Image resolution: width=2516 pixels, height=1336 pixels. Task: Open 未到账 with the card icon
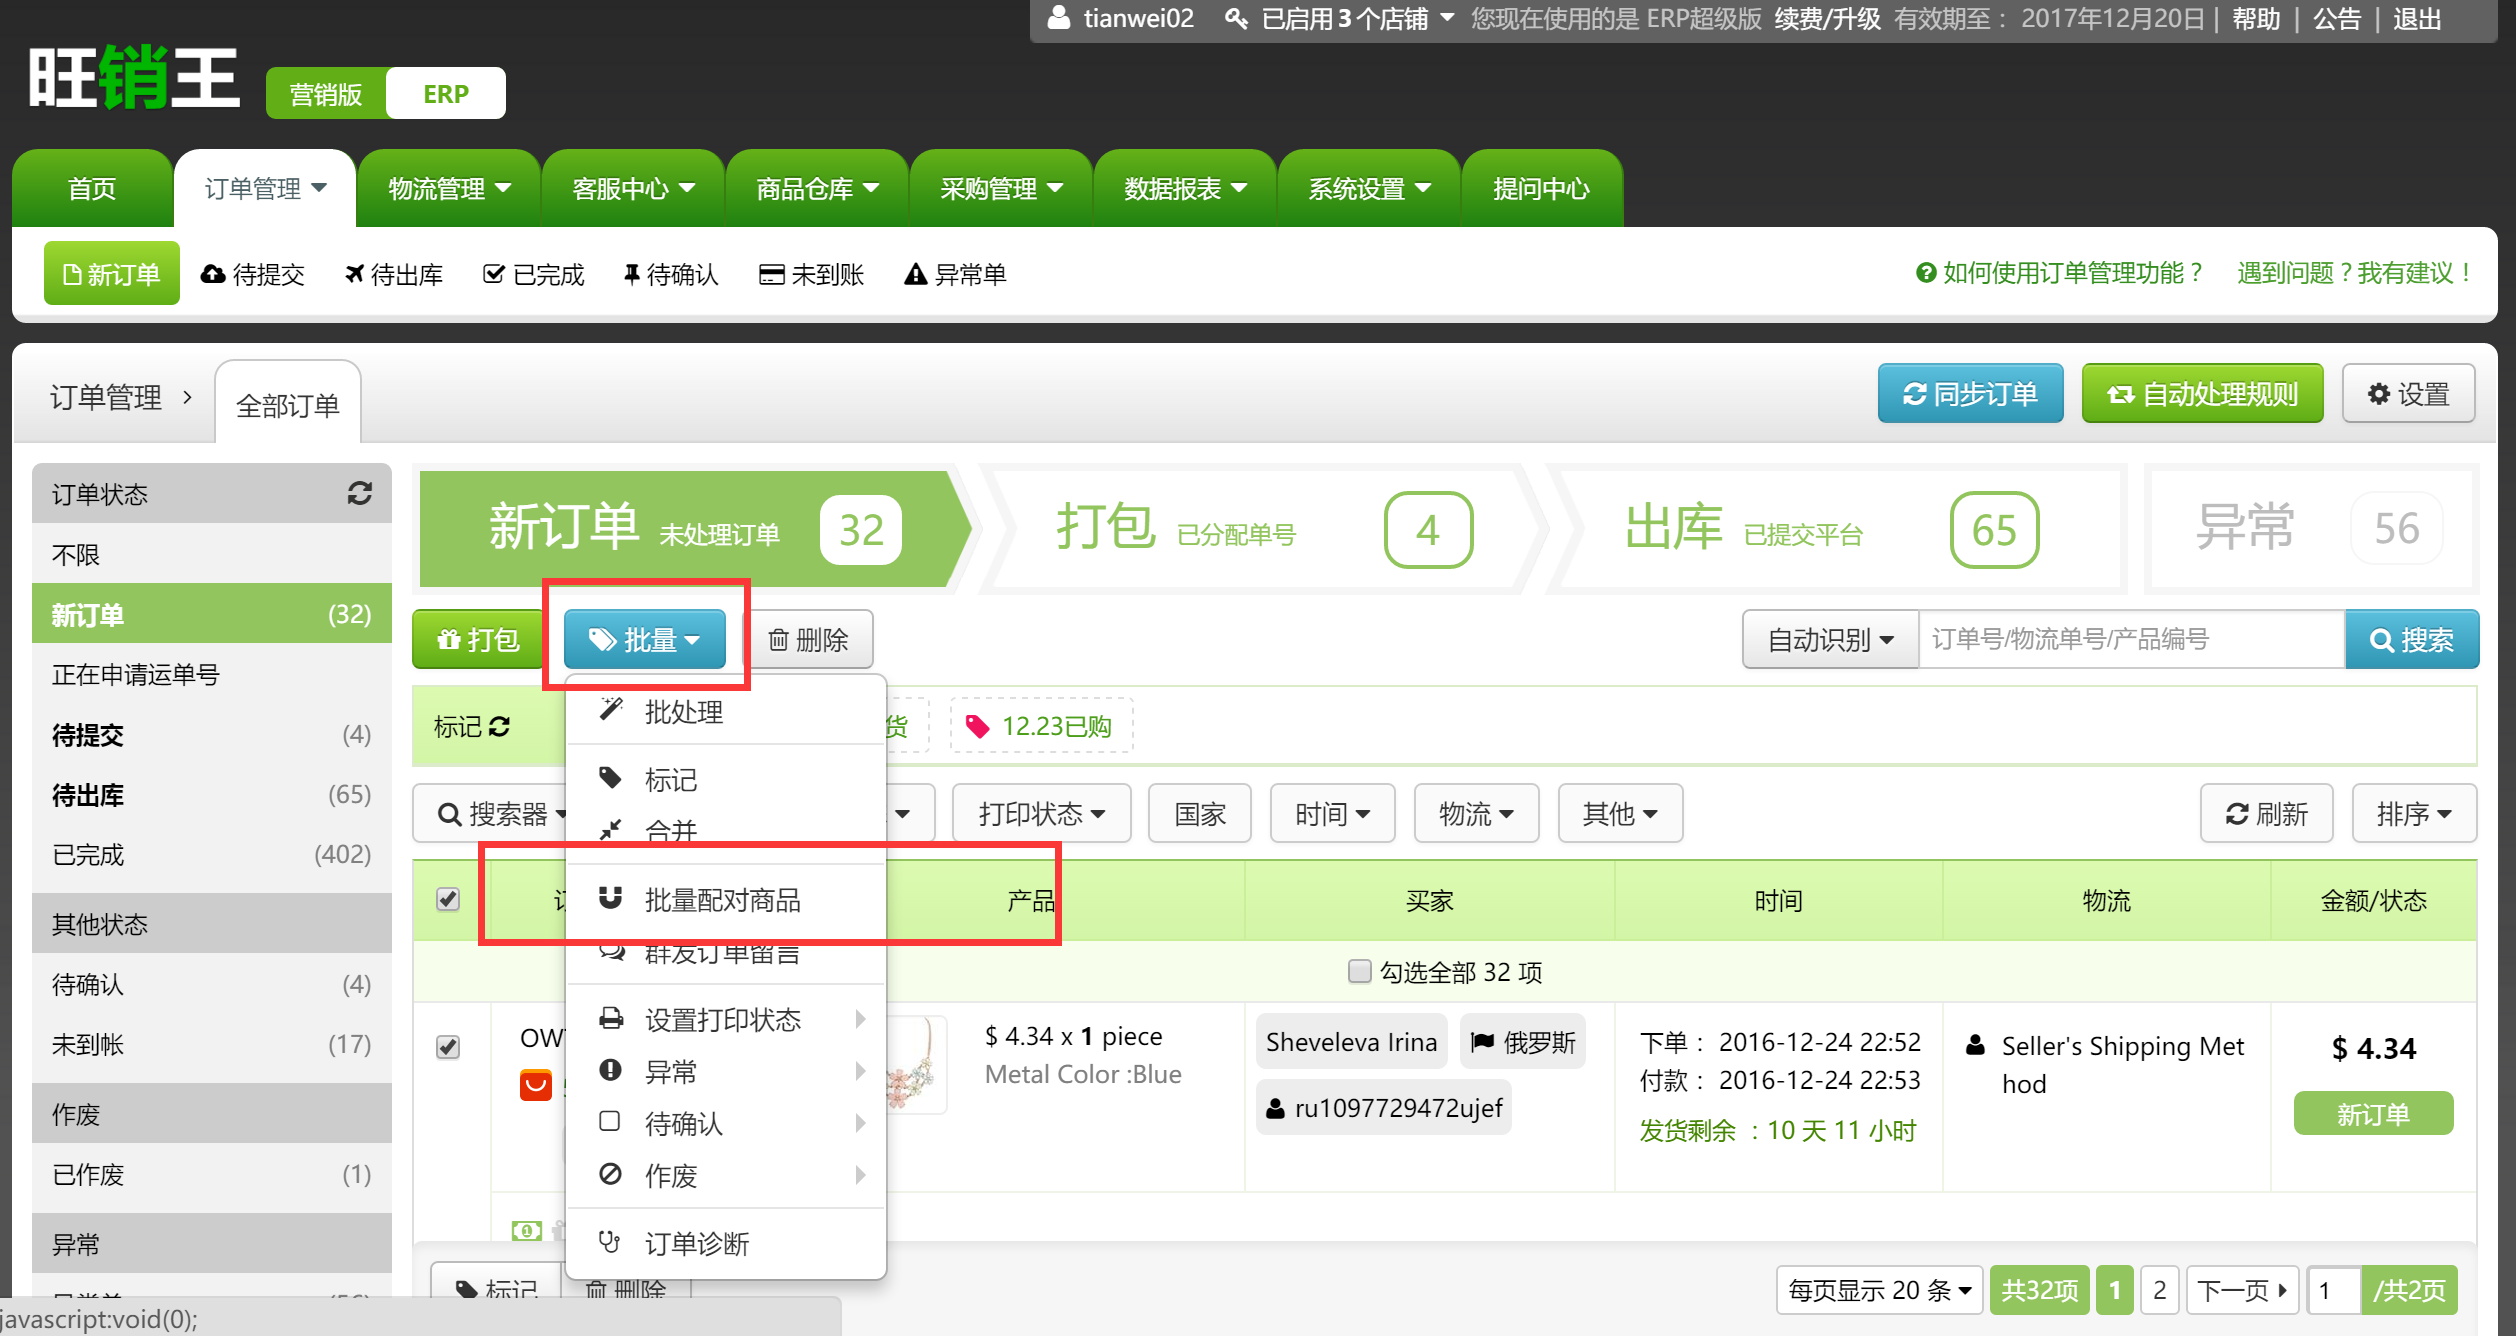coord(812,274)
